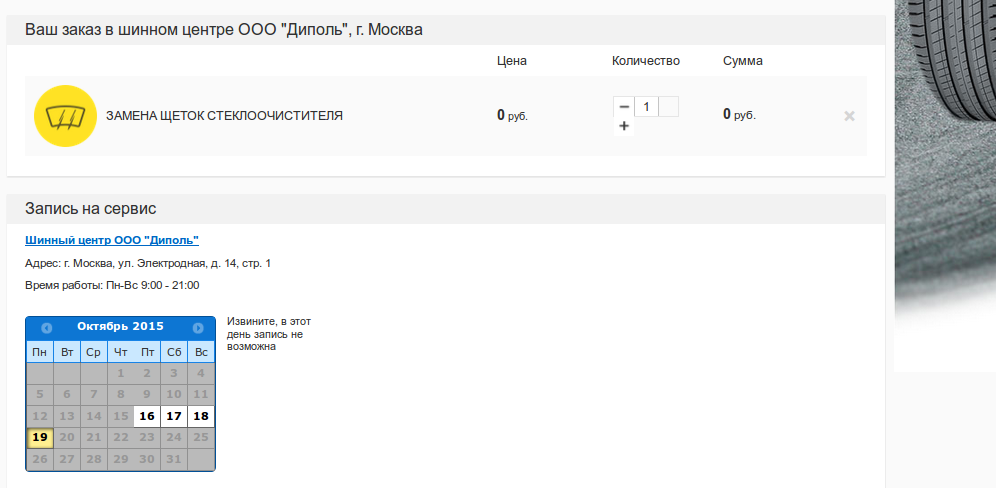Click the yellow wiper blade service icon

point(65,116)
